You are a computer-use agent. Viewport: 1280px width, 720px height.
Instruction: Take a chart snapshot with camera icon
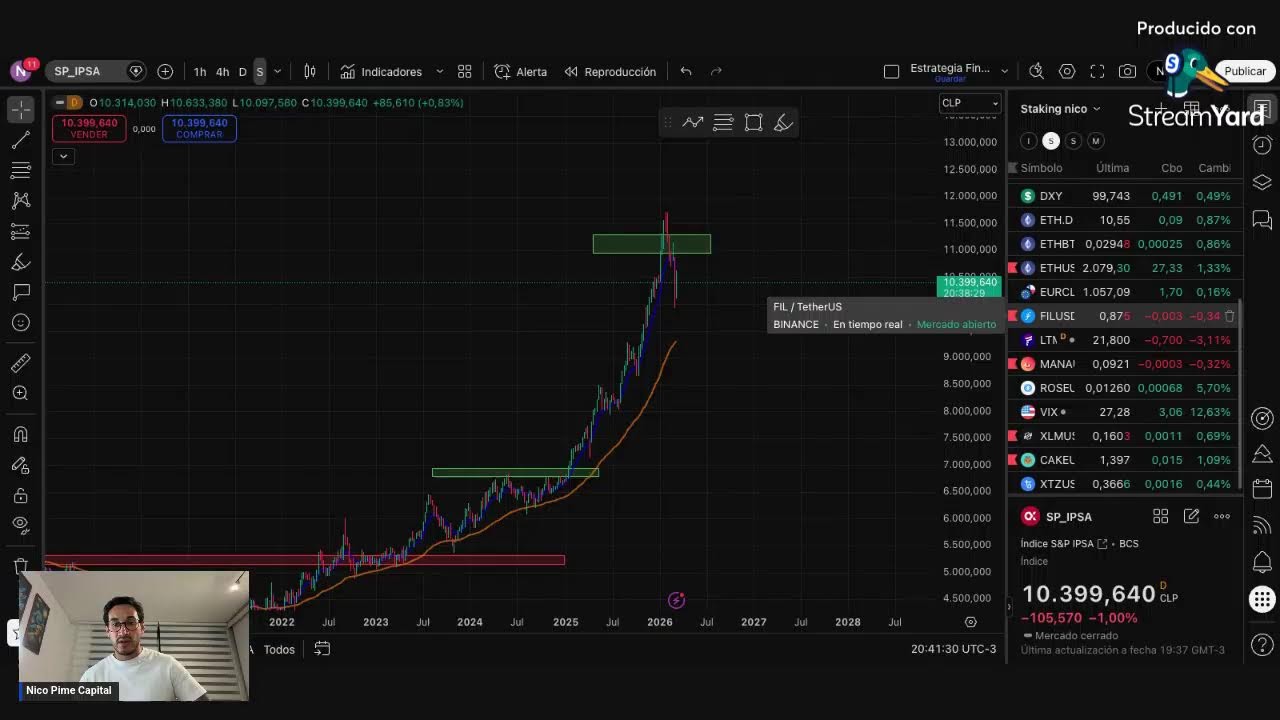pos(1127,71)
